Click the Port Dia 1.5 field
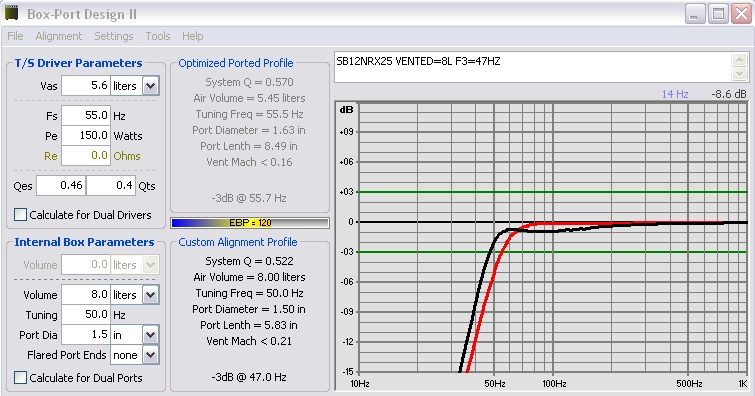 86,335
